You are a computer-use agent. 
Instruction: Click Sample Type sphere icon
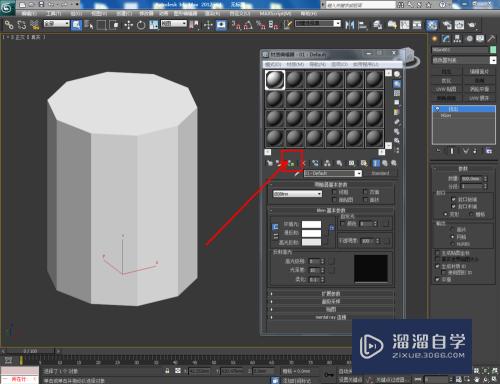tap(397, 74)
